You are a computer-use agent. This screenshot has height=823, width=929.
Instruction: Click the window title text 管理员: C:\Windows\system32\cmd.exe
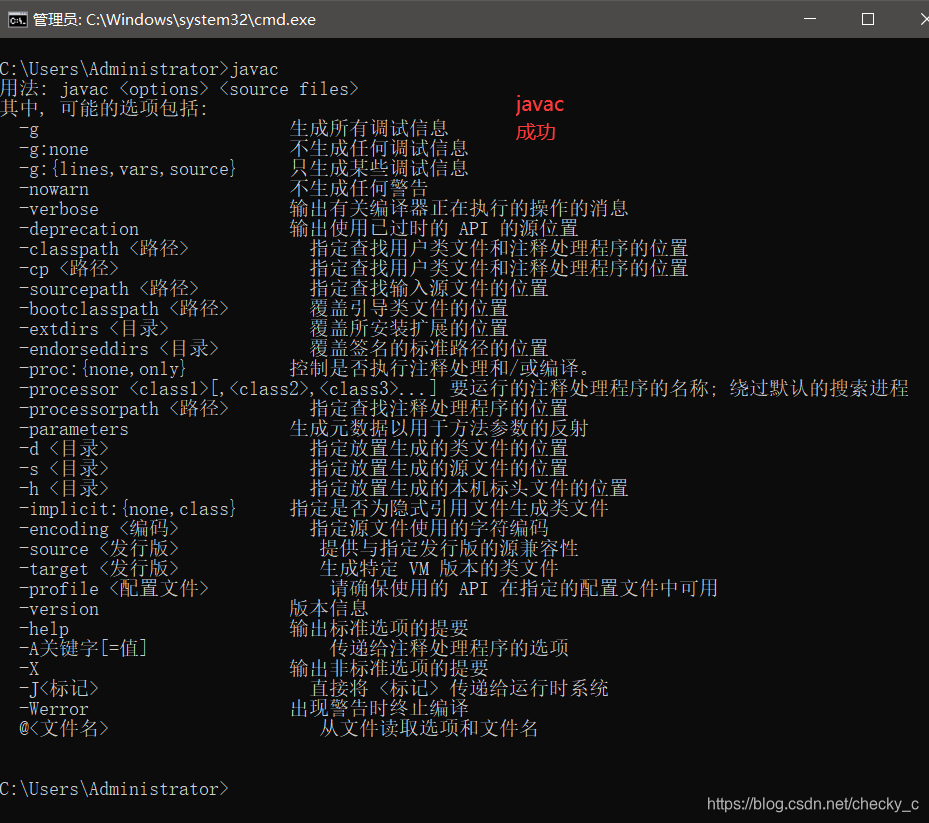click(x=174, y=20)
